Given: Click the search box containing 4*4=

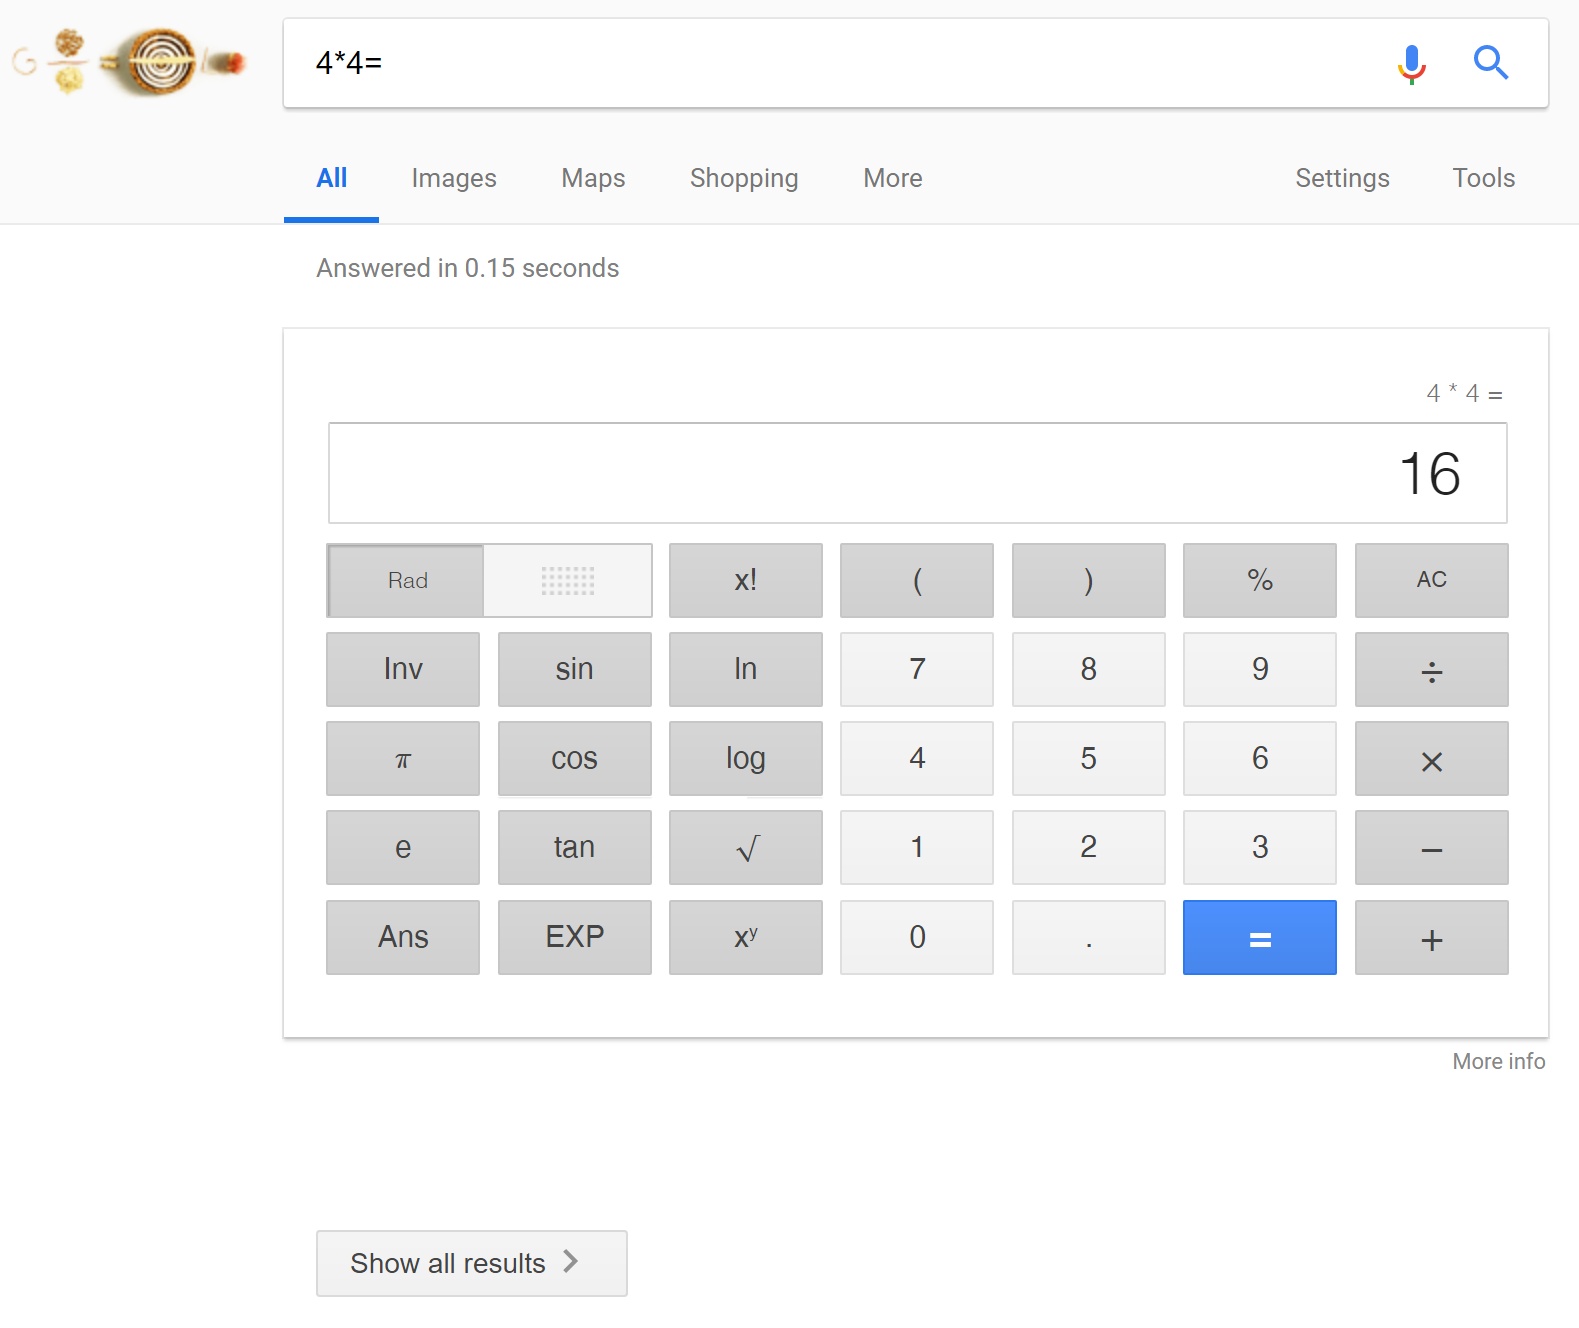Looking at the screenshot, I should [x=840, y=63].
